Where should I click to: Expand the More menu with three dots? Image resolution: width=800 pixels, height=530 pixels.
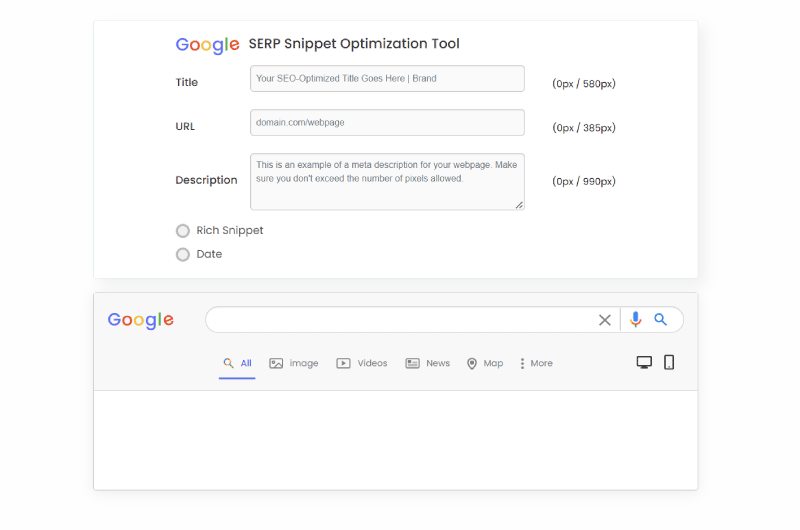(x=536, y=363)
